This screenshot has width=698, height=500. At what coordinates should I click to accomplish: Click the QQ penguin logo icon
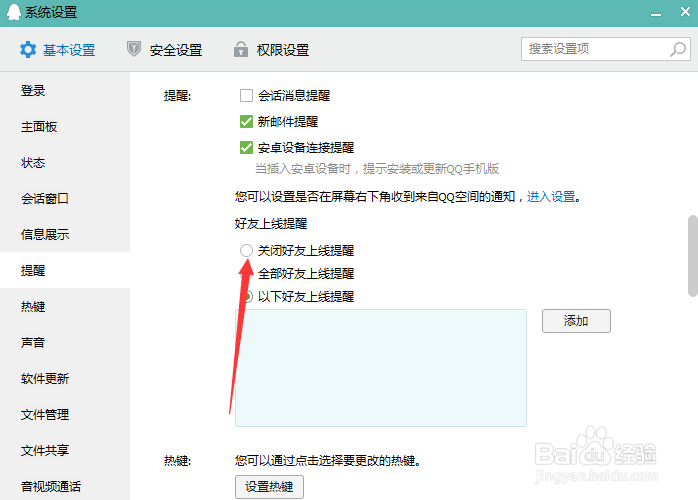[14, 12]
